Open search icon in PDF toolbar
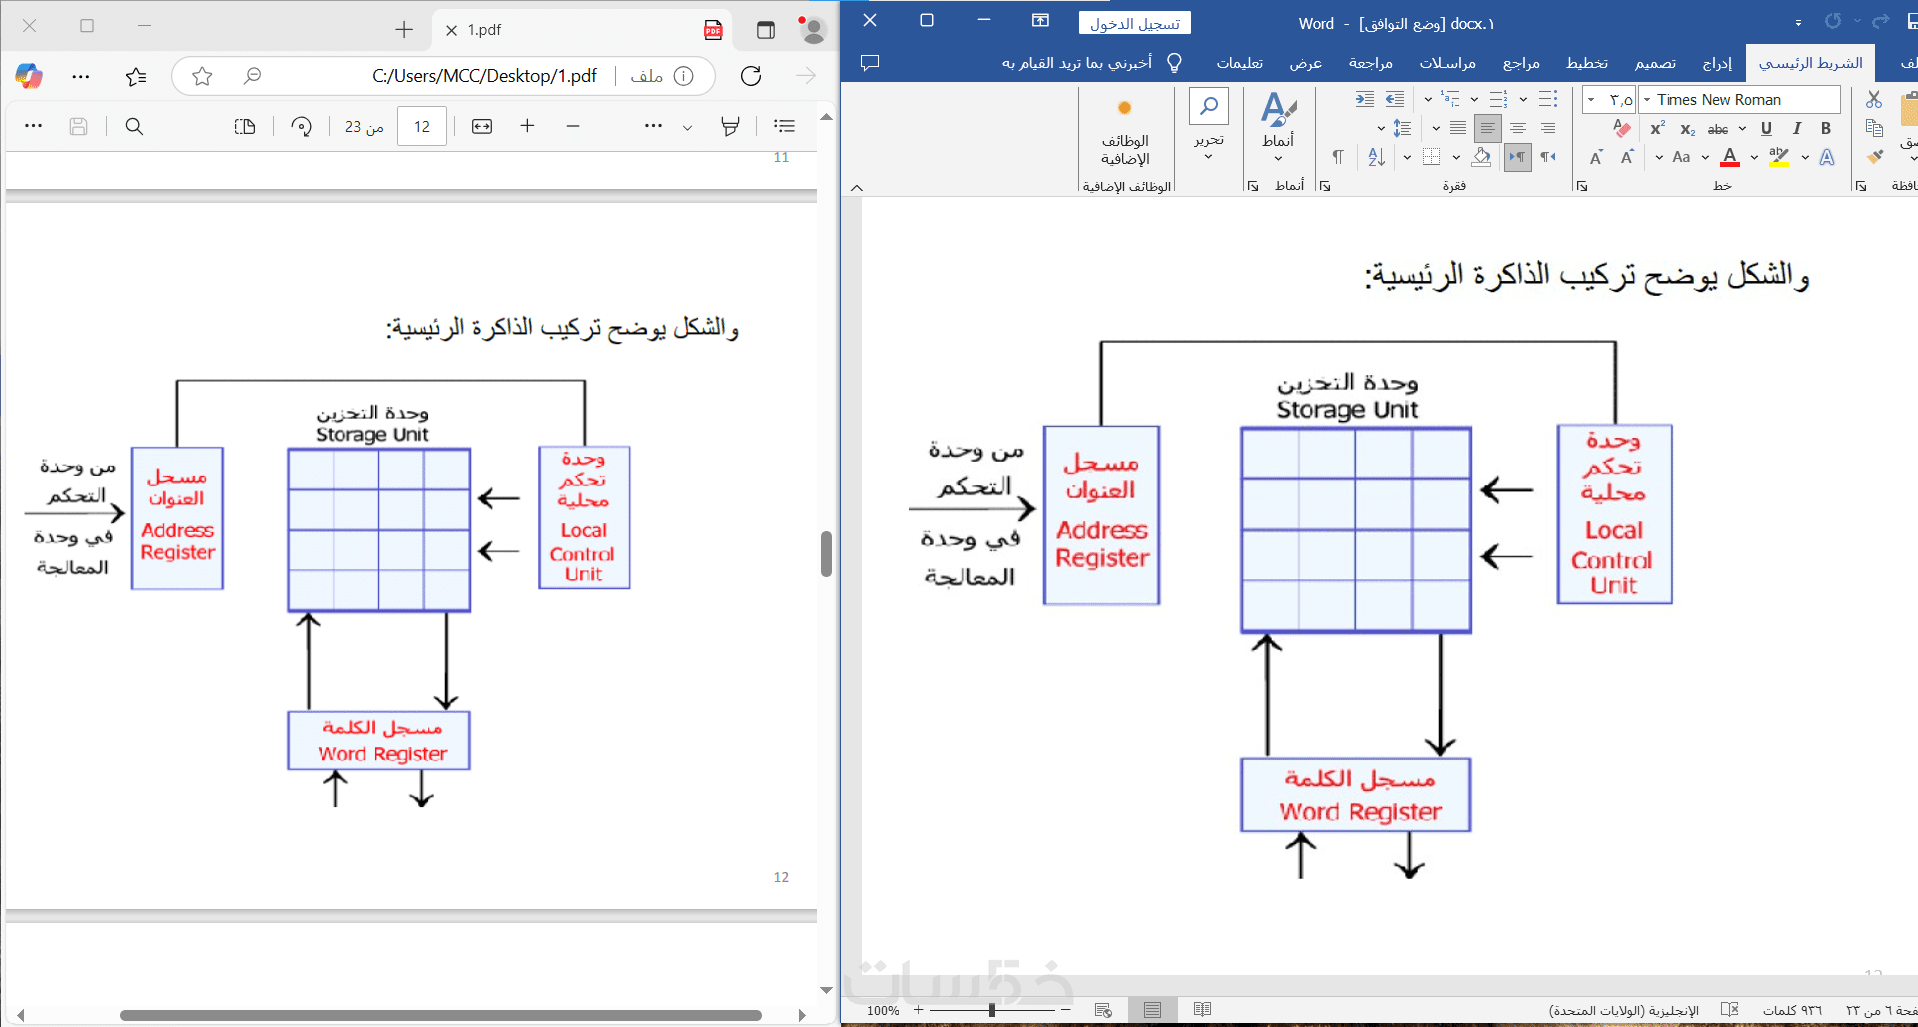The width and height of the screenshot is (1918, 1027). pyautogui.click(x=134, y=126)
